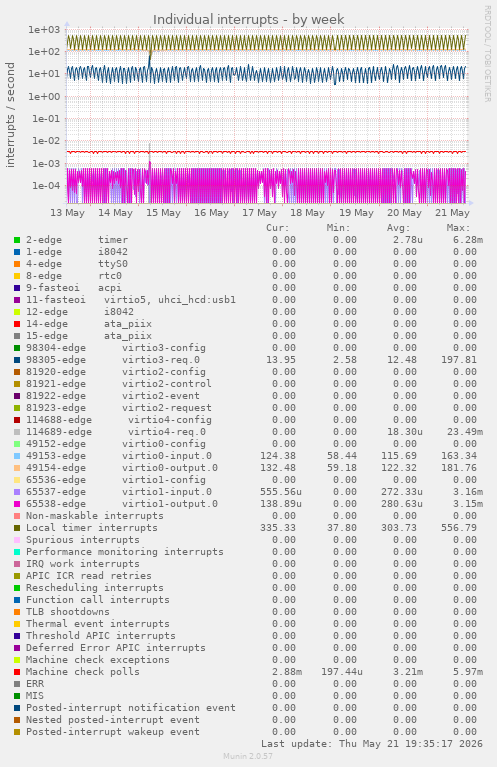Click the 'Individual interrupts - by week' title
The width and height of the screenshot is (497, 767).
pyautogui.click(x=248, y=19)
